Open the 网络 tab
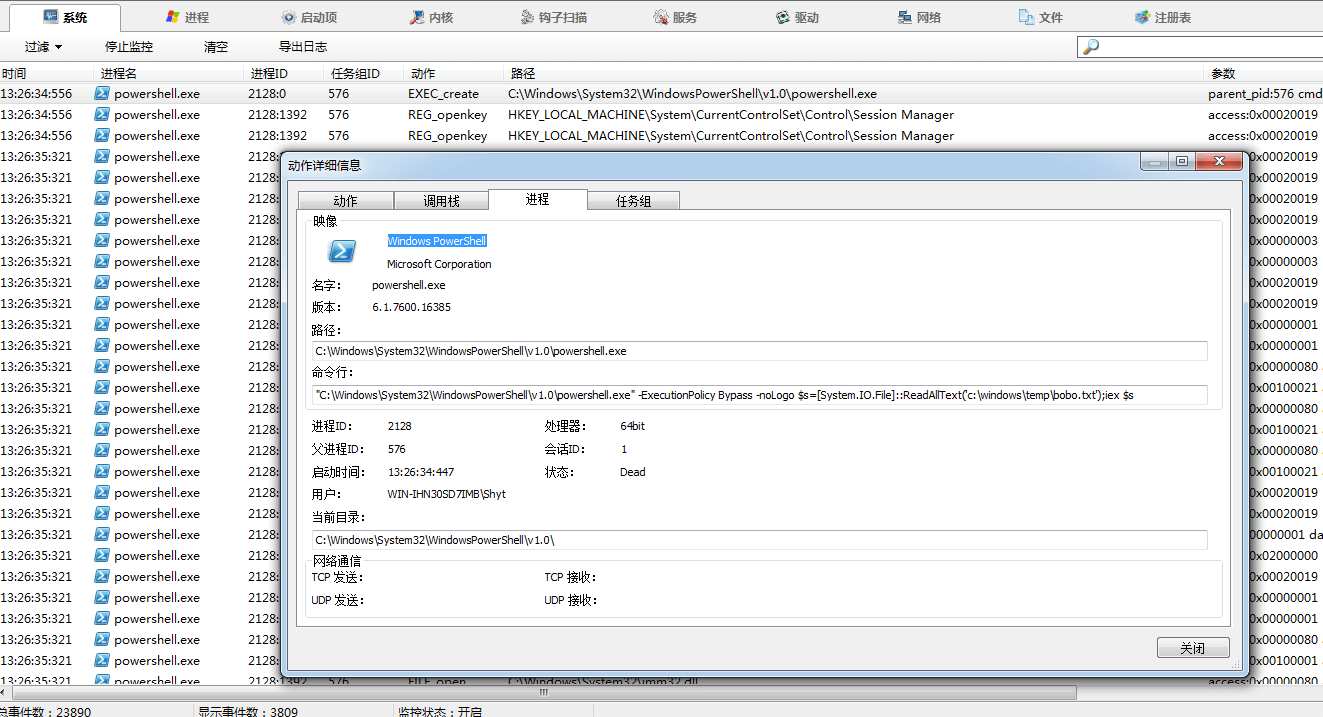Viewport: 1323px width, 717px height. click(919, 17)
